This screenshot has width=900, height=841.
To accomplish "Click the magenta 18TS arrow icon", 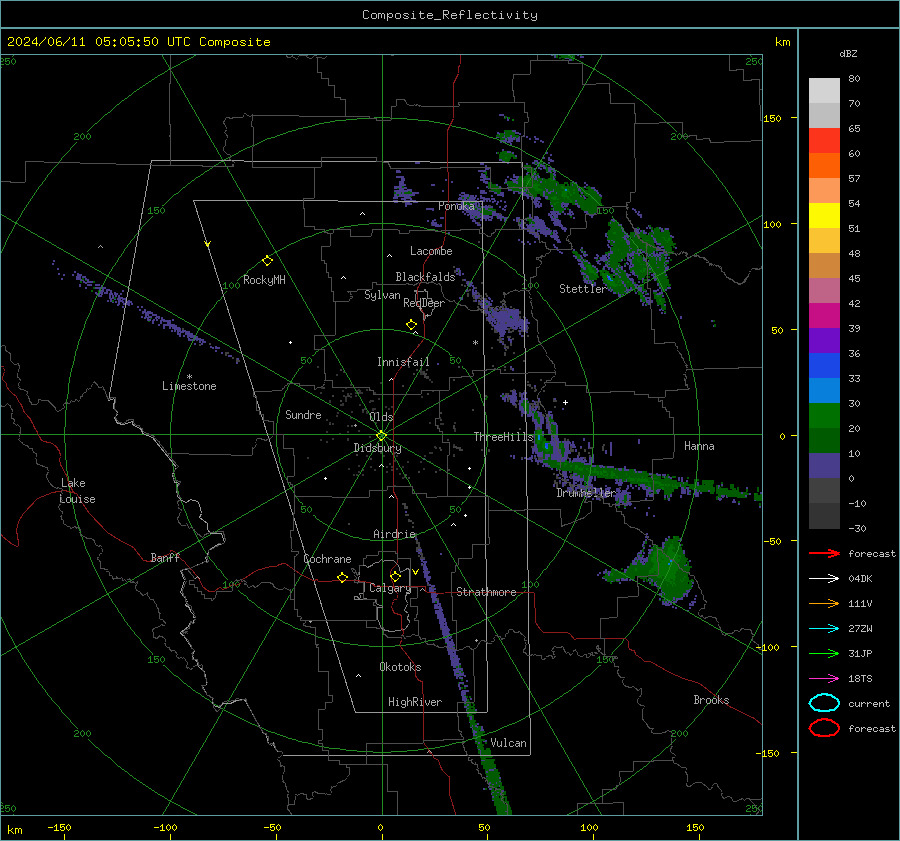I will point(824,679).
